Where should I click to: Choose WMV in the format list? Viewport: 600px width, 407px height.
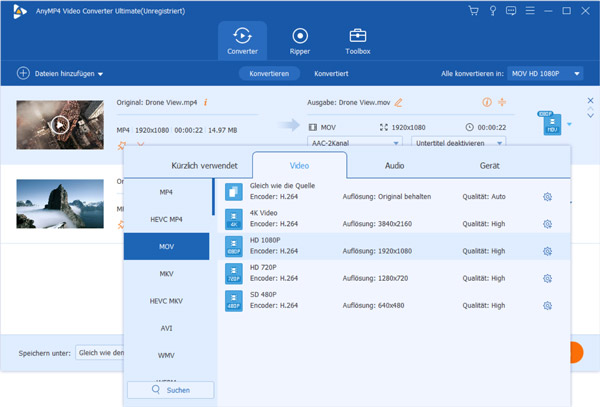pyautogui.click(x=166, y=355)
